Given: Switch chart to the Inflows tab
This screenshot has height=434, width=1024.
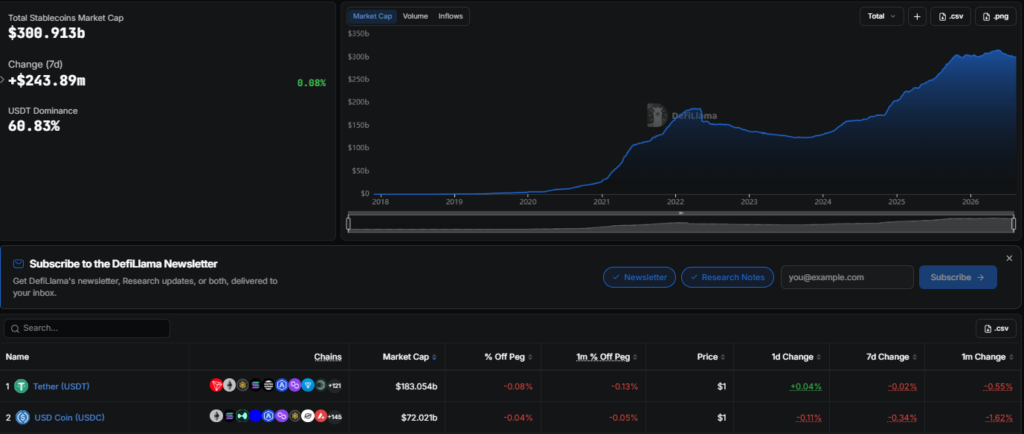Looking at the screenshot, I should [x=451, y=16].
